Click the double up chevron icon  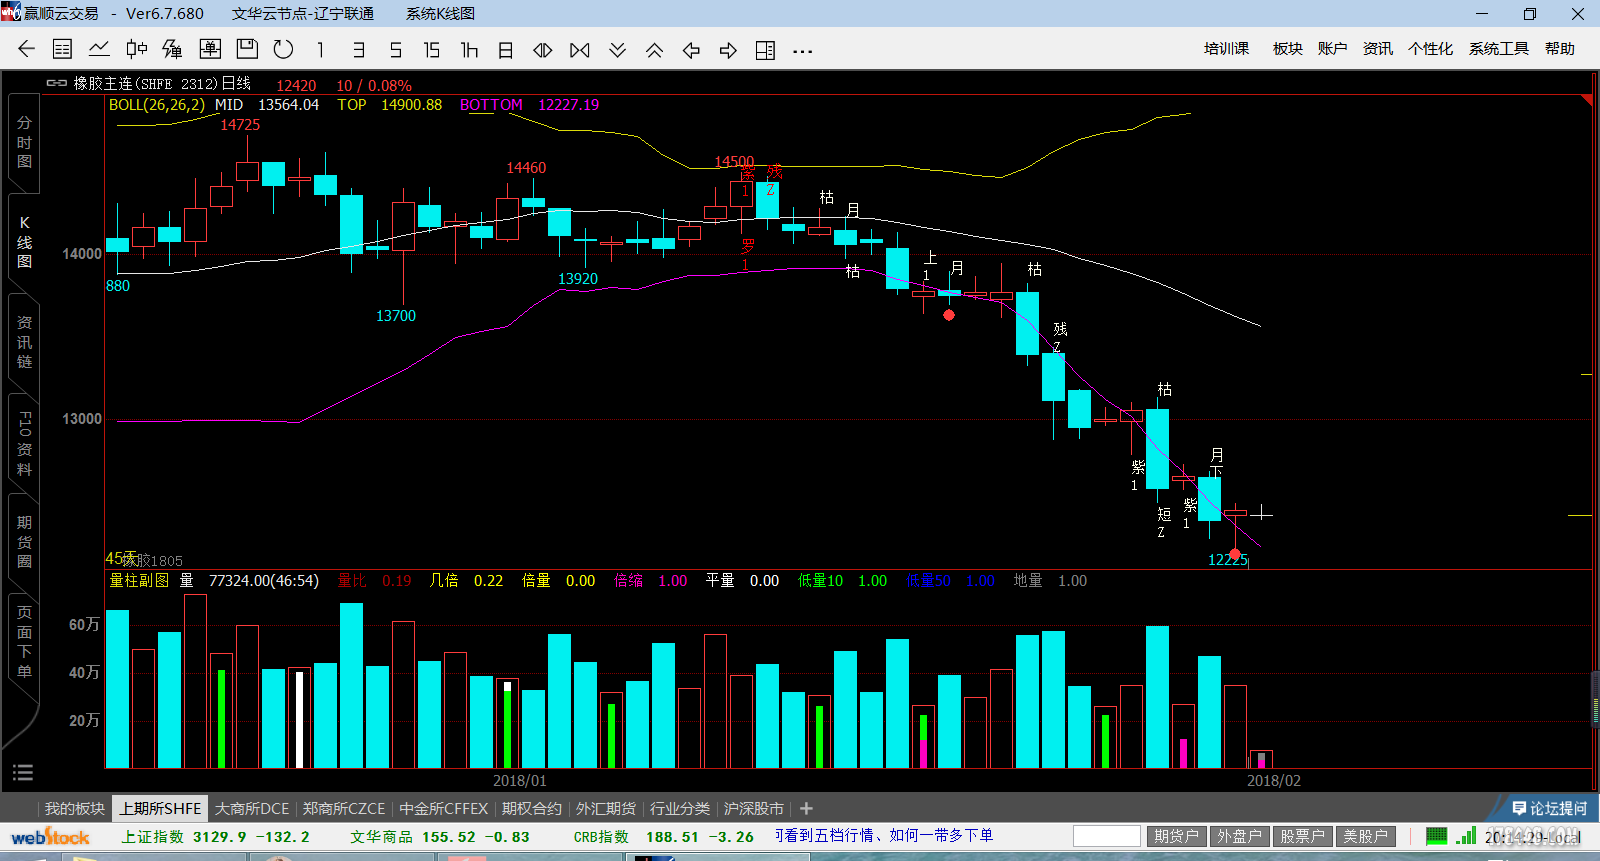[654, 49]
